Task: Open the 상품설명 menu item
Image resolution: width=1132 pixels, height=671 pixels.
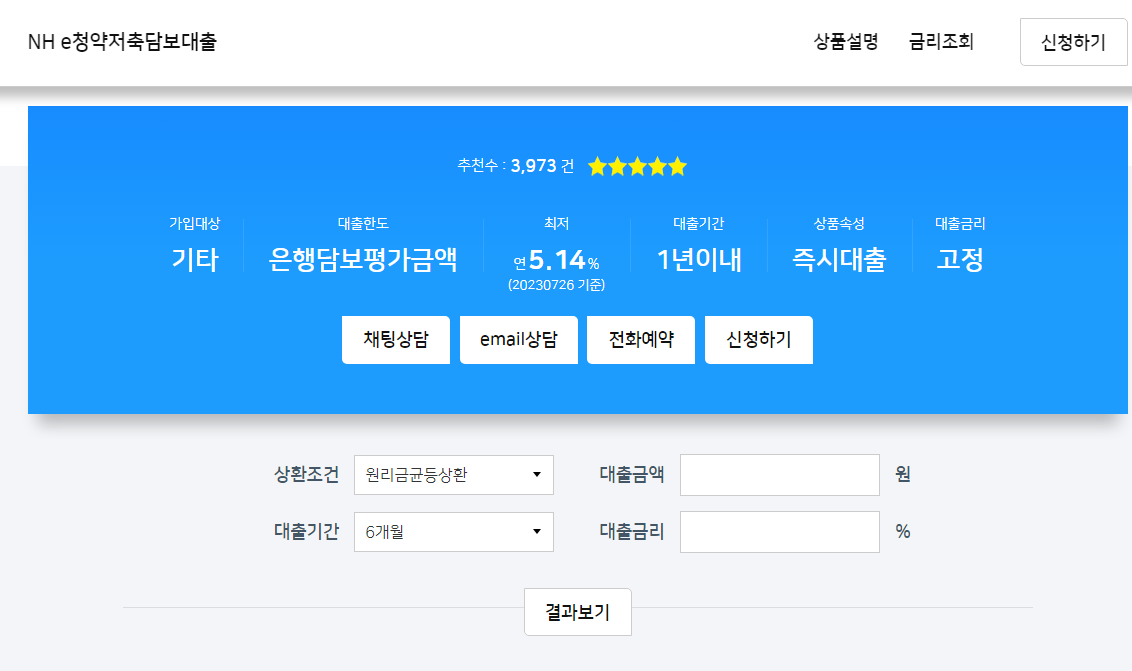Action: pyautogui.click(x=845, y=42)
